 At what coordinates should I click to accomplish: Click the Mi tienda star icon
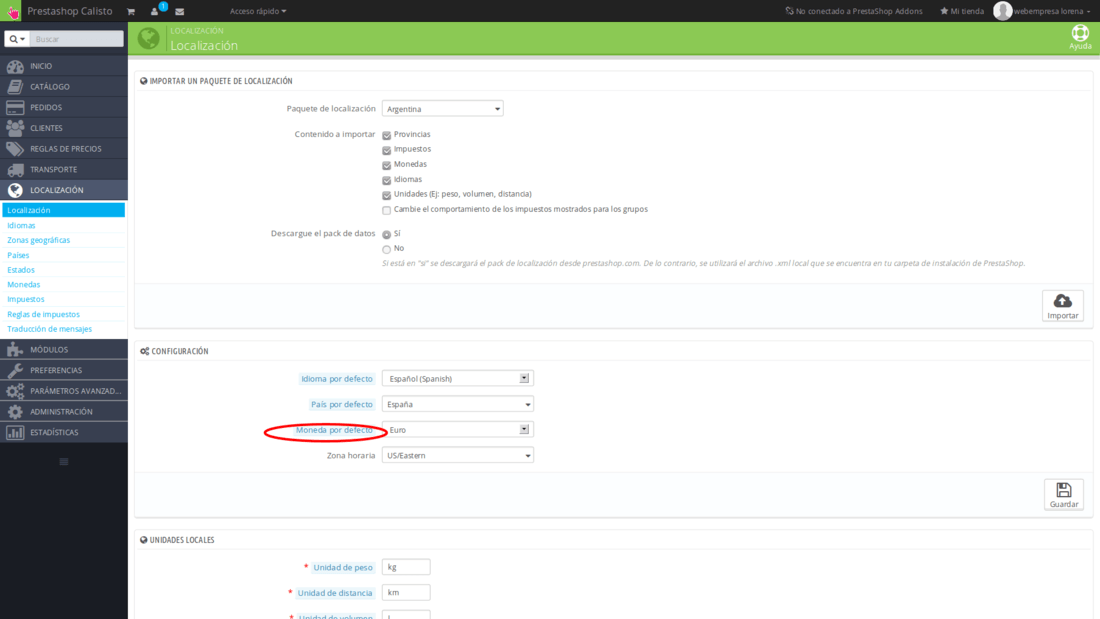pos(944,11)
